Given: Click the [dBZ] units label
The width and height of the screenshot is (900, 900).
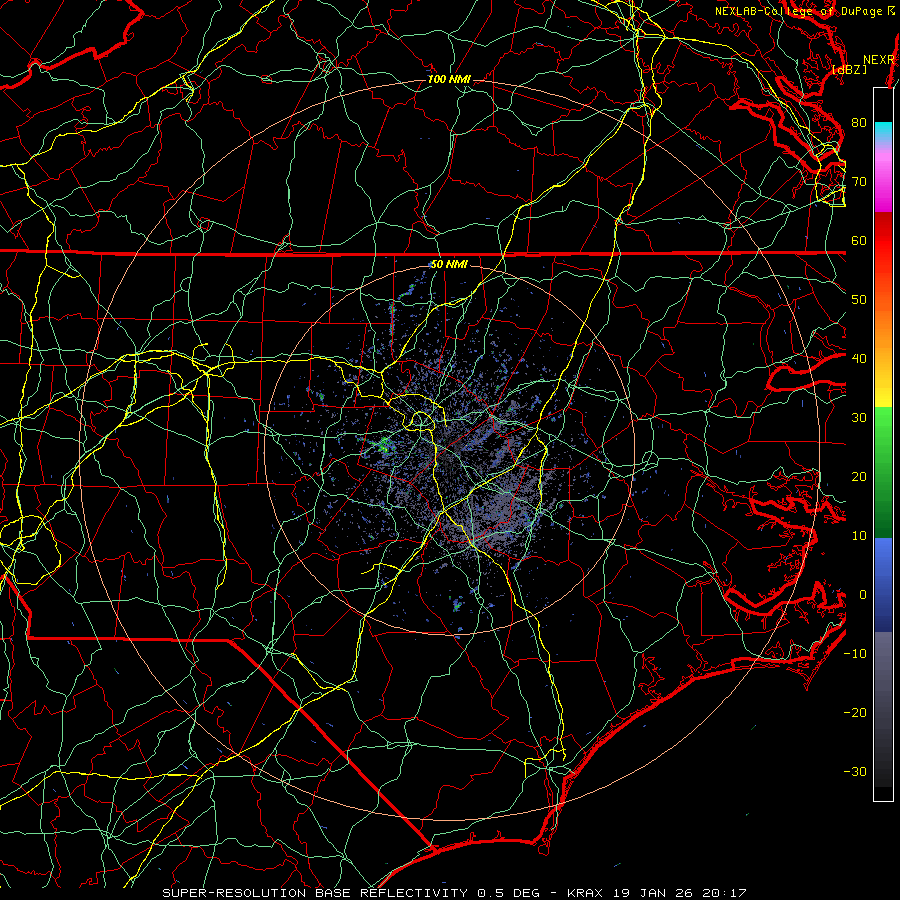Looking at the screenshot, I should 849,70.
